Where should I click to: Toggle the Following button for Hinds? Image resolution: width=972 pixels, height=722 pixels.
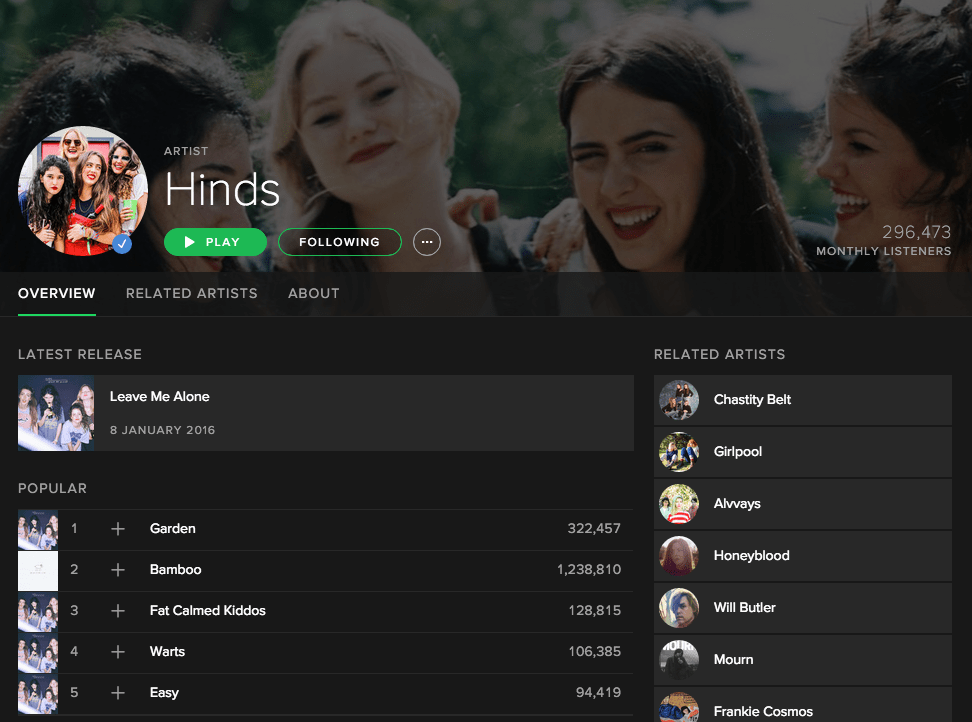click(x=339, y=242)
